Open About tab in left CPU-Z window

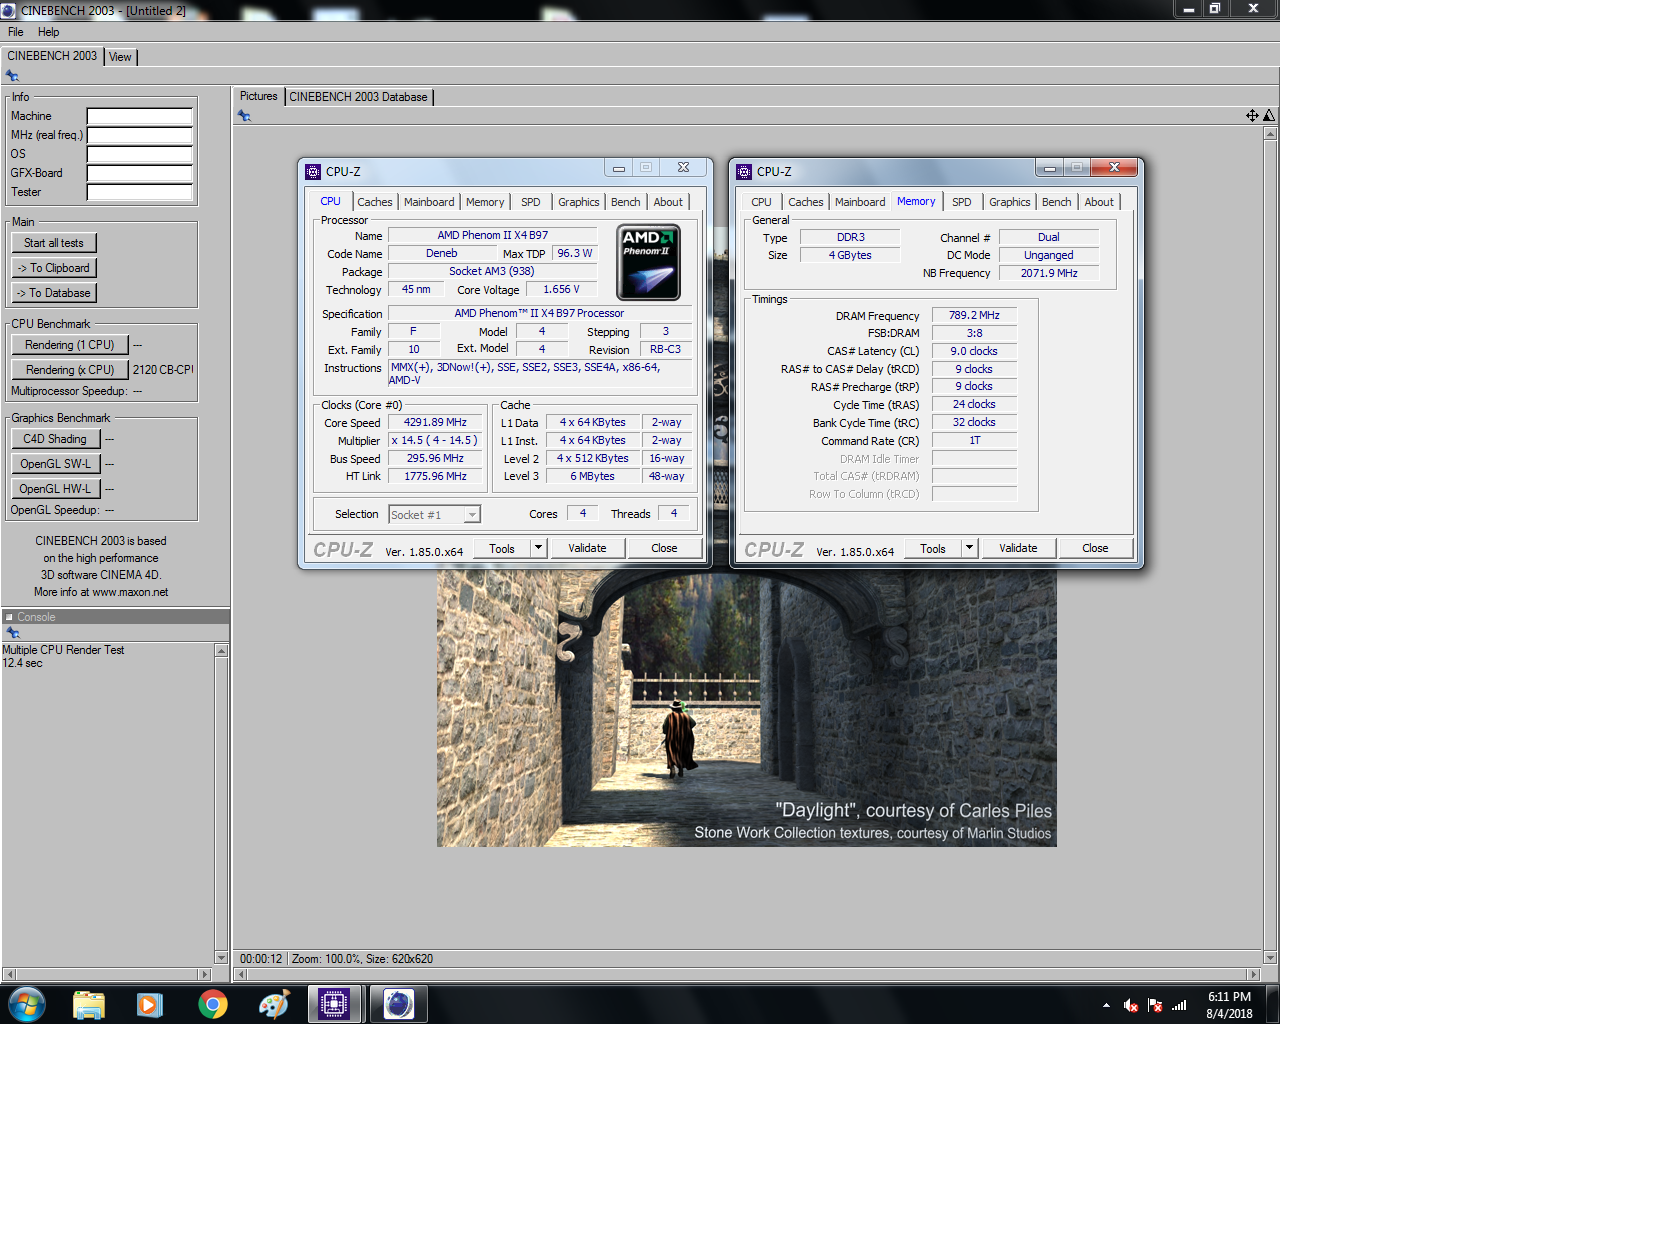point(668,202)
